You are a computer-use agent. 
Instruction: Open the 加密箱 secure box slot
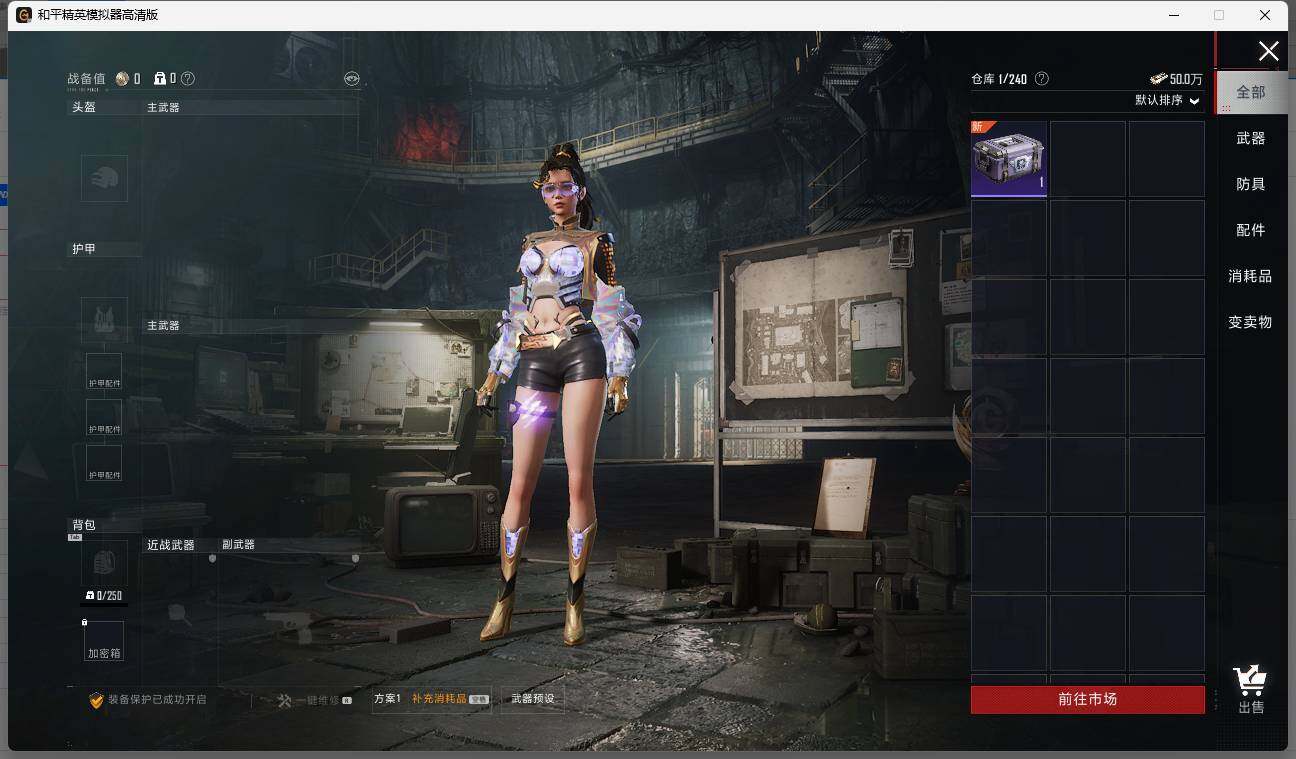104,641
